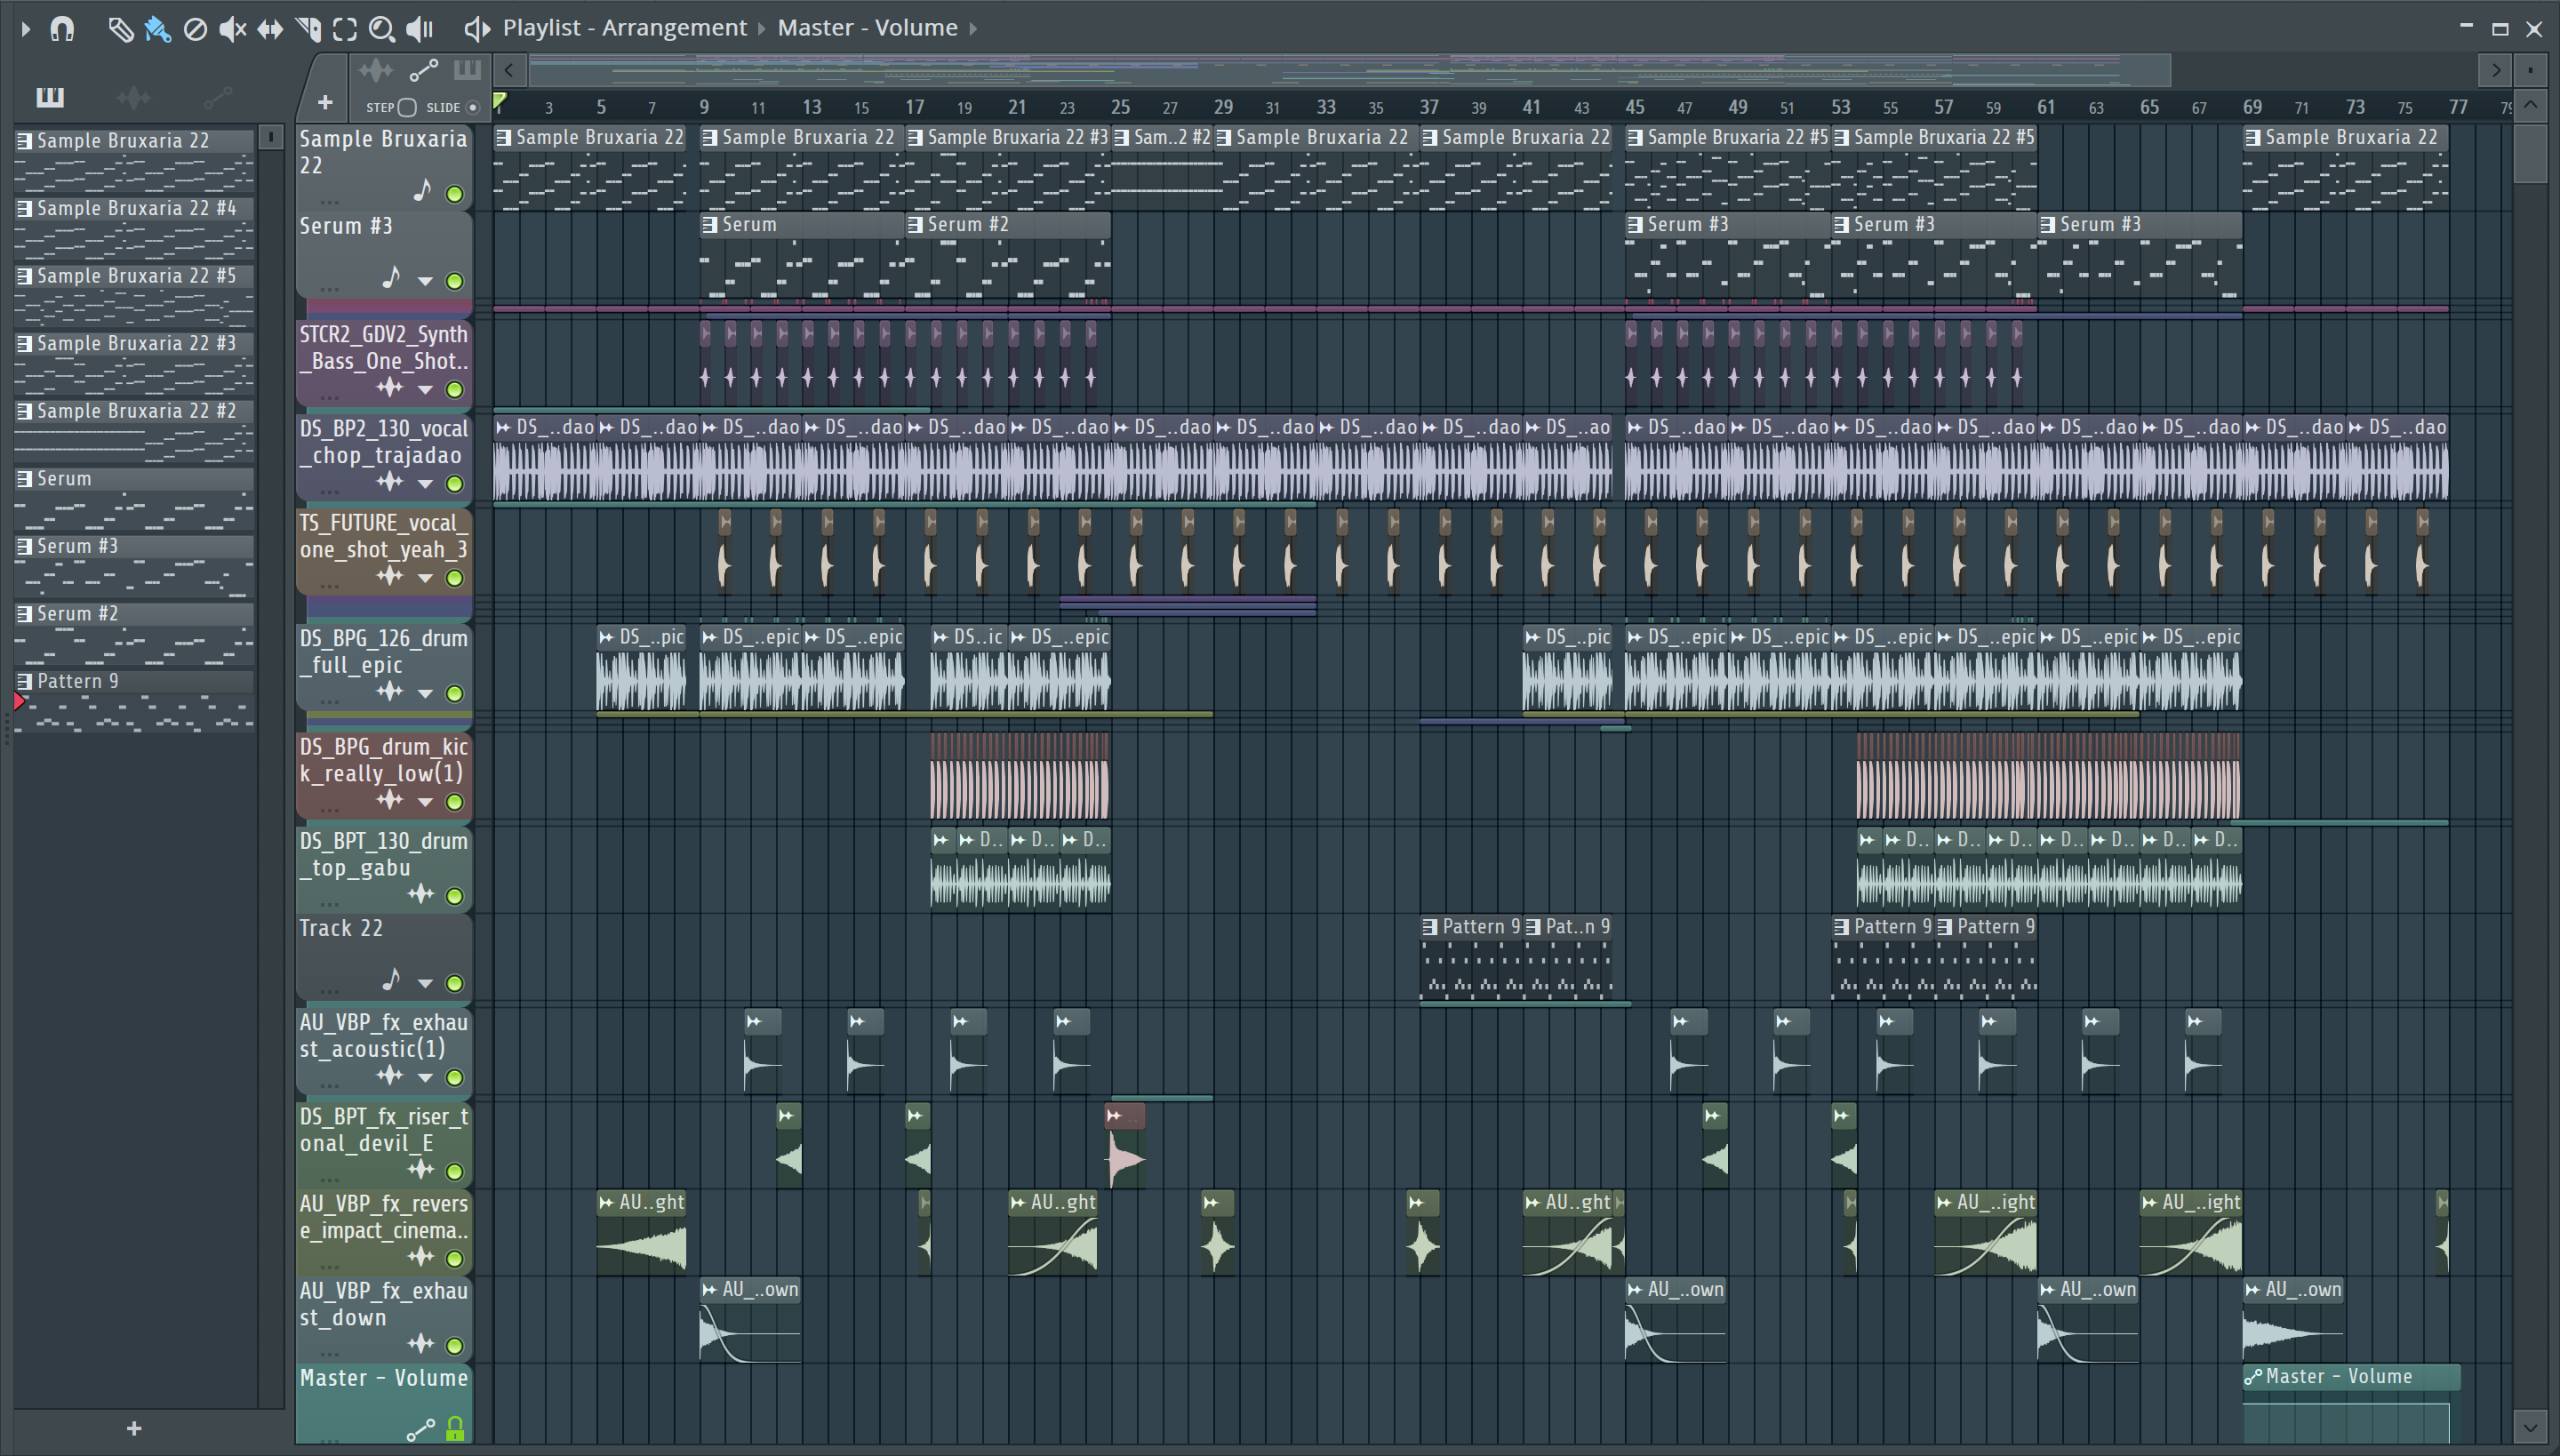
Task: Mute track DS_BPG_drum_kick_really_low(1)
Action: pos(455,802)
